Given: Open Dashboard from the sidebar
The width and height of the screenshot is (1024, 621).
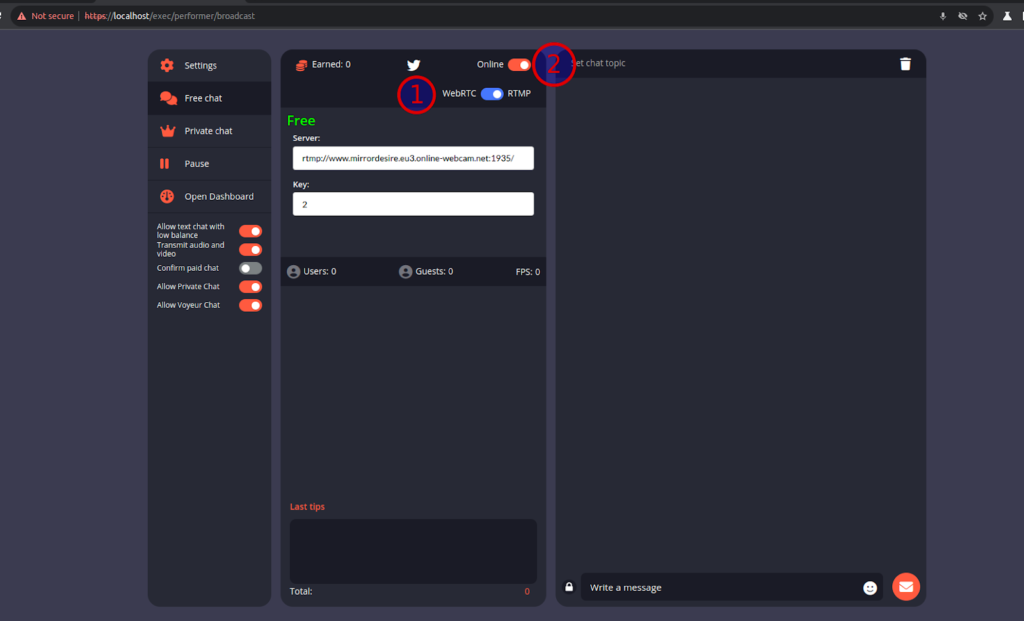Looking at the screenshot, I should [209, 196].
